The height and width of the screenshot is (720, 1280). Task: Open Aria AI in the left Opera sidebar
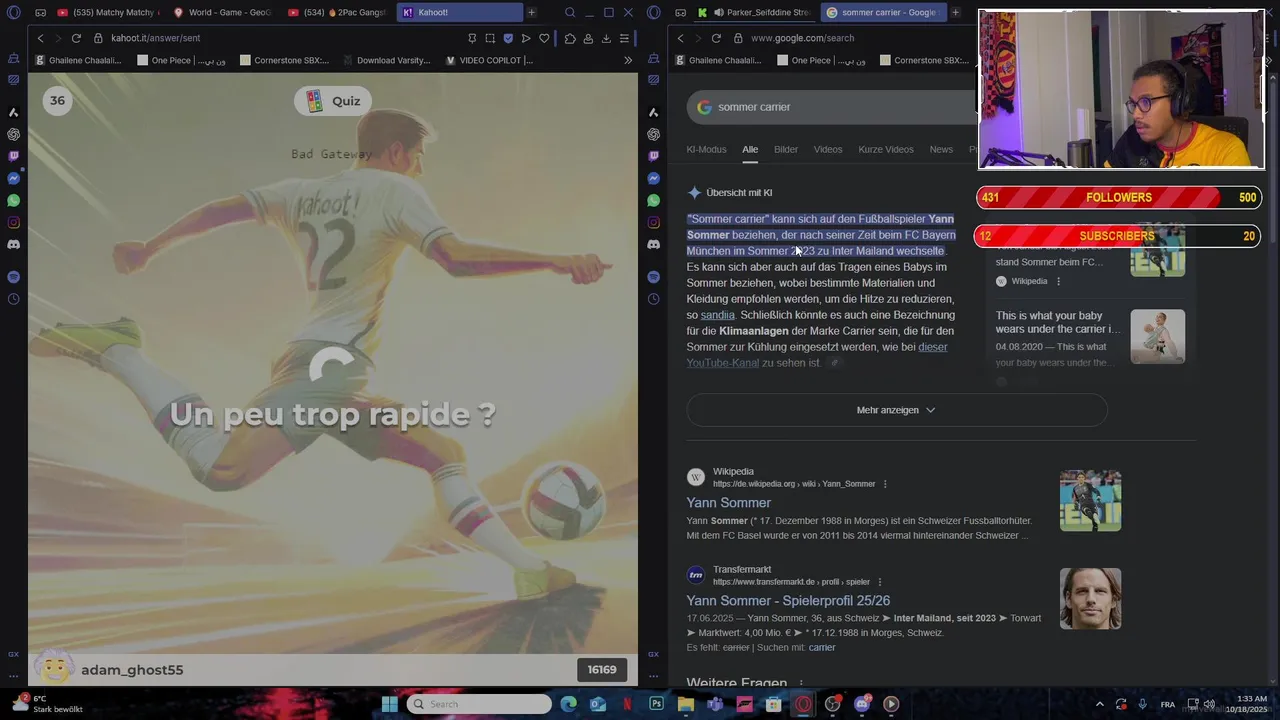click(13, 112)
